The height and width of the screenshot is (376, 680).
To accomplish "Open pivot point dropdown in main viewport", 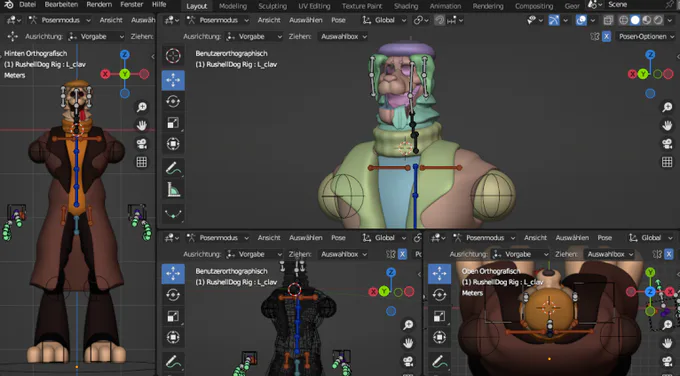I will click(x=421, y=20).
